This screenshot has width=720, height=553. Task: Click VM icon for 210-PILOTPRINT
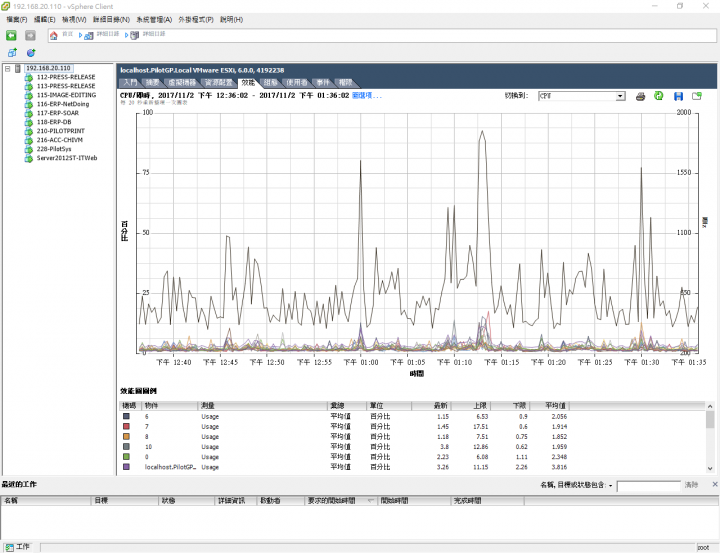[28, 131]
